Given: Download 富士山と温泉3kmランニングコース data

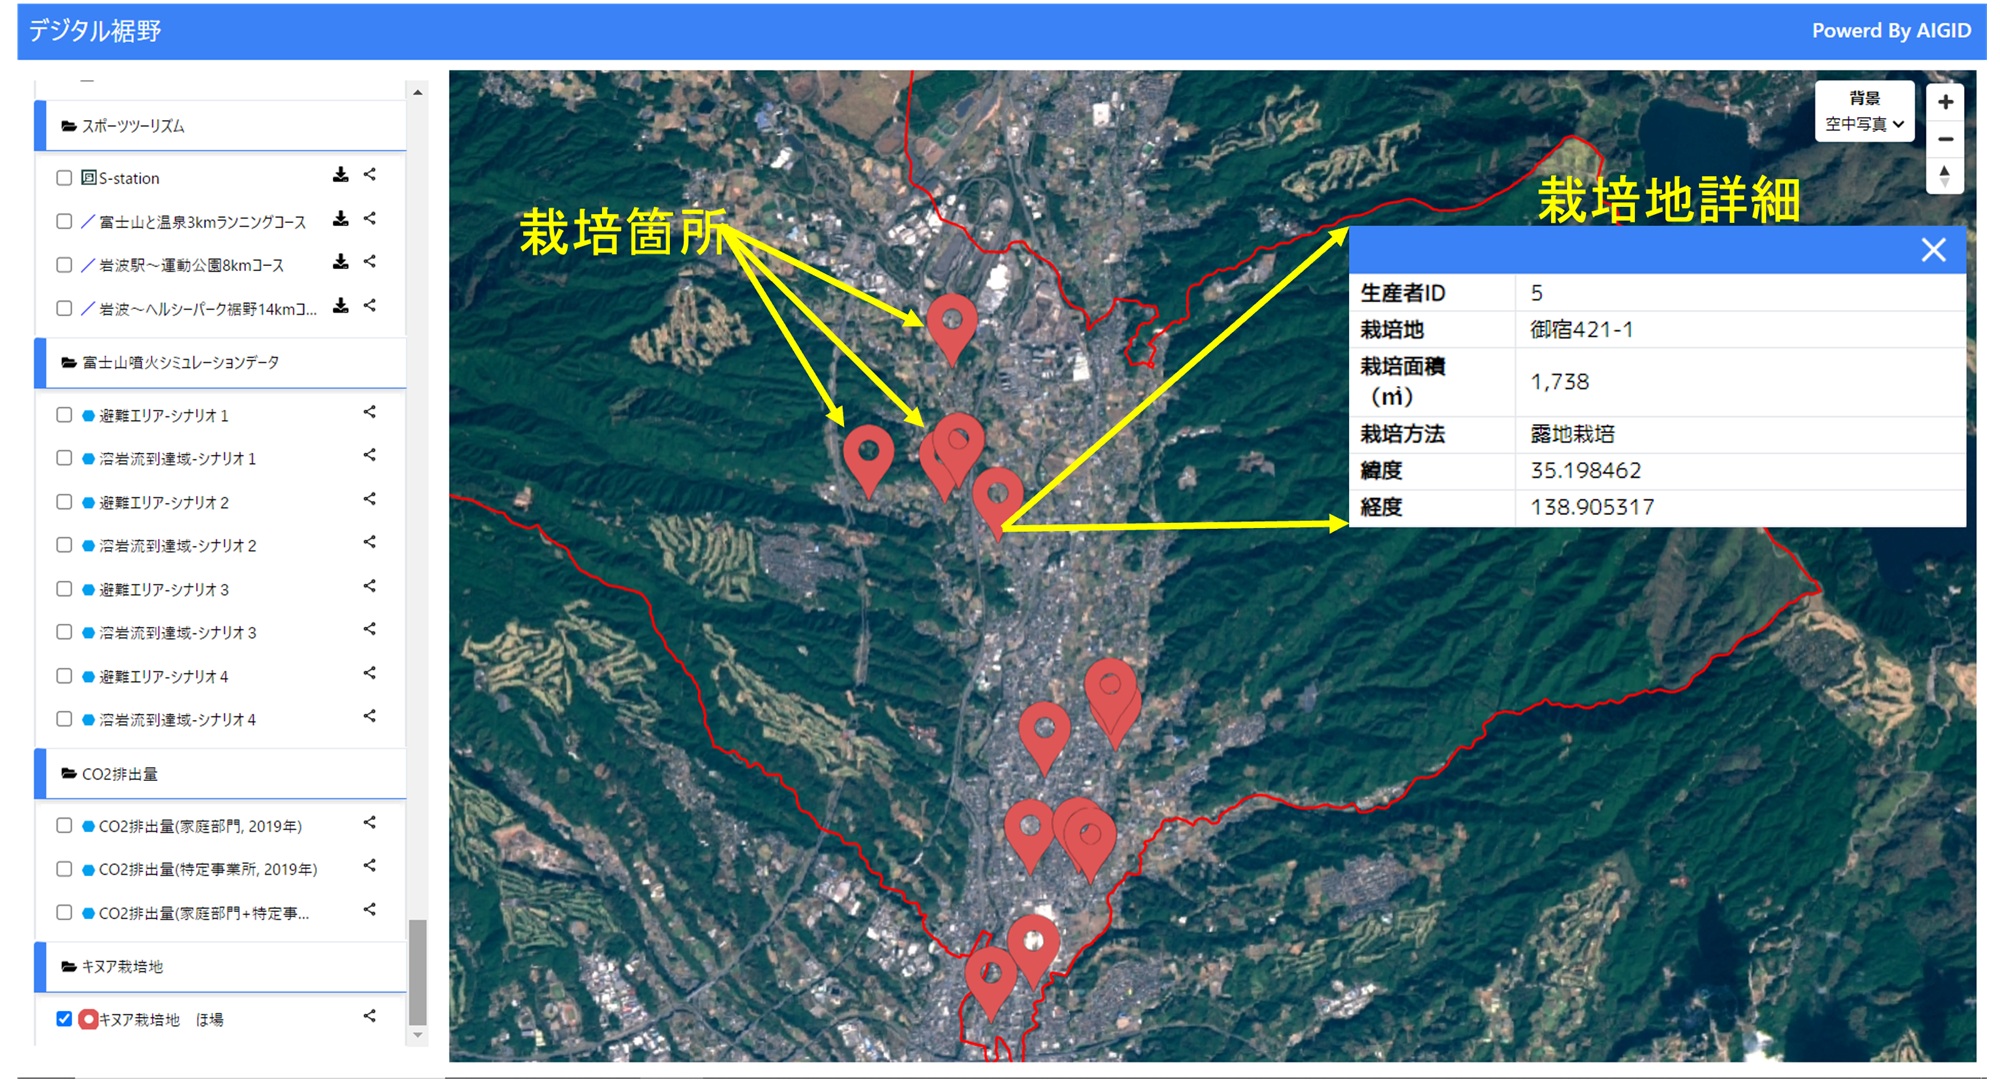Looking at the screenshot, I should [x=340, y=219].
